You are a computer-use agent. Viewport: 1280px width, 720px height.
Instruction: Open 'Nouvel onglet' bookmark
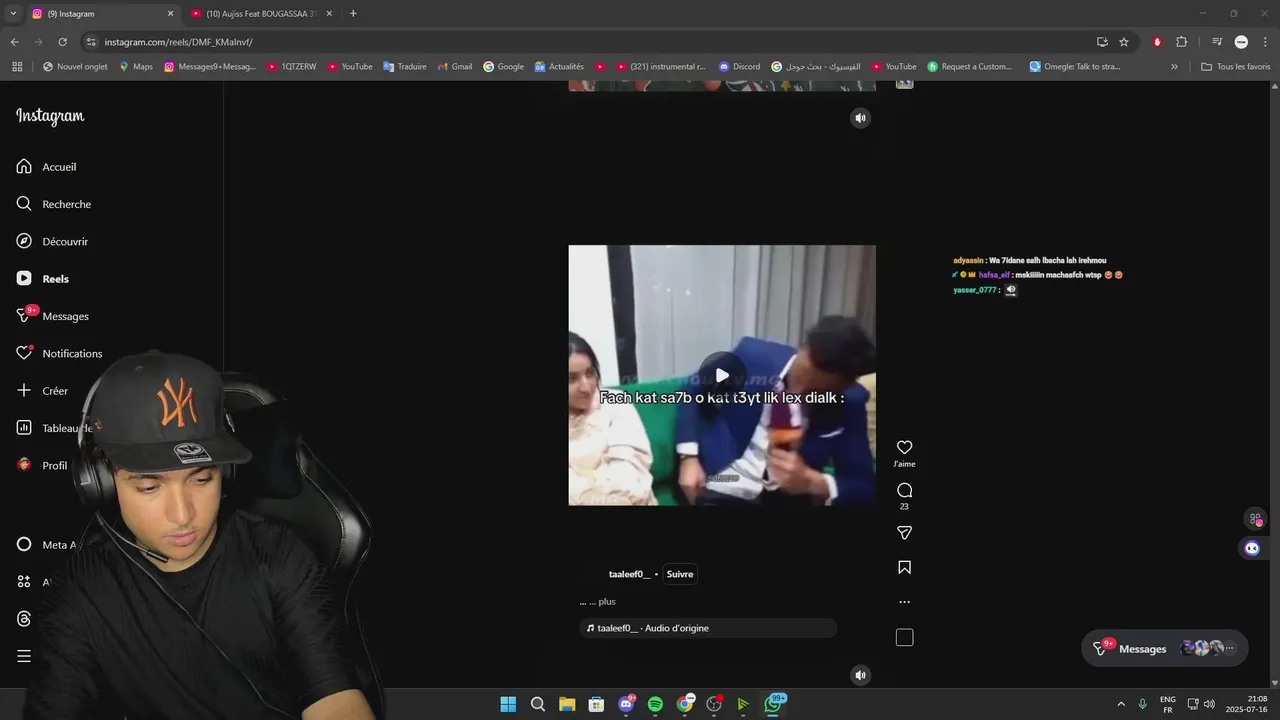click(75, 67)
